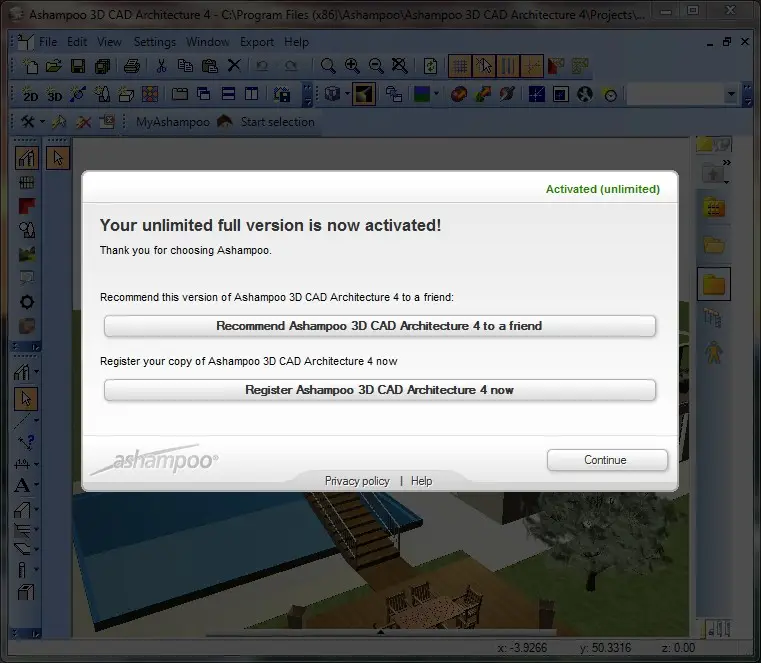Open the Export menu
Screen dimensions: 761x663
pos(257,42)
